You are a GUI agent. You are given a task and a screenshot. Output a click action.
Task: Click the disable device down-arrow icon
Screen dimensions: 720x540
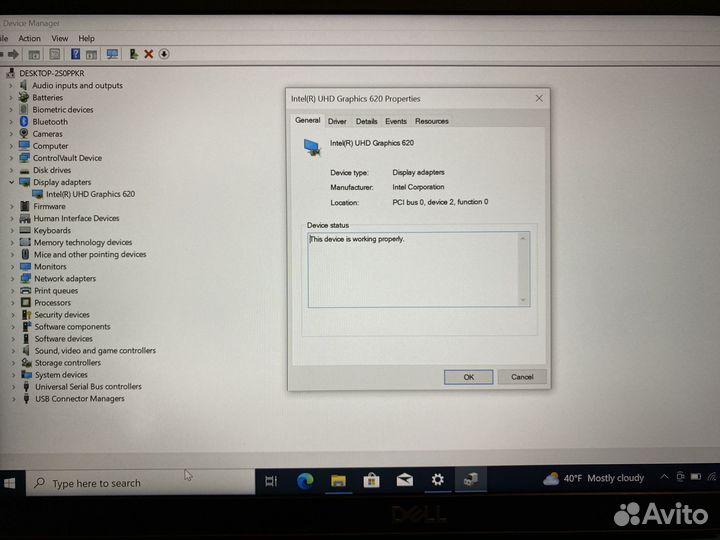click(x=164, y=54)
